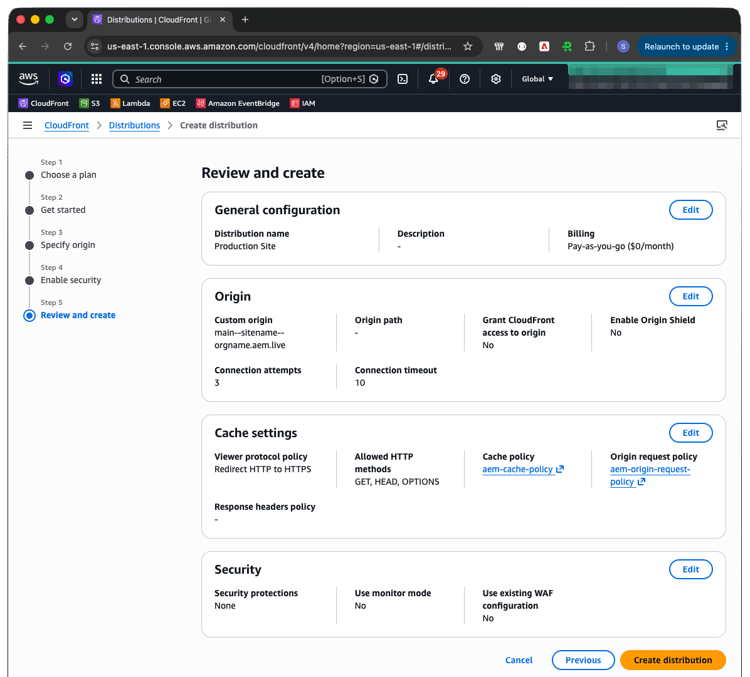Open aem-origin-request-policy link
The image size is (750, 677).
click(x=650, y=476)
